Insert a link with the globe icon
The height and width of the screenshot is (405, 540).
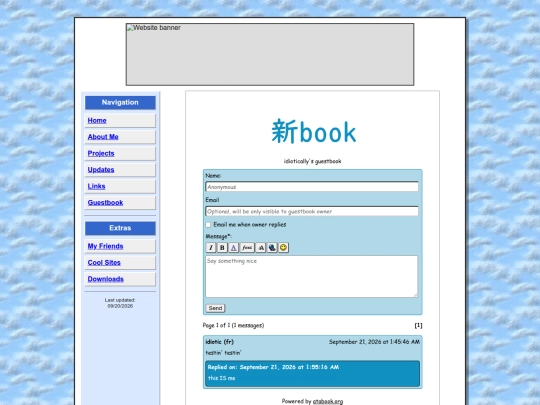[272, 248]
